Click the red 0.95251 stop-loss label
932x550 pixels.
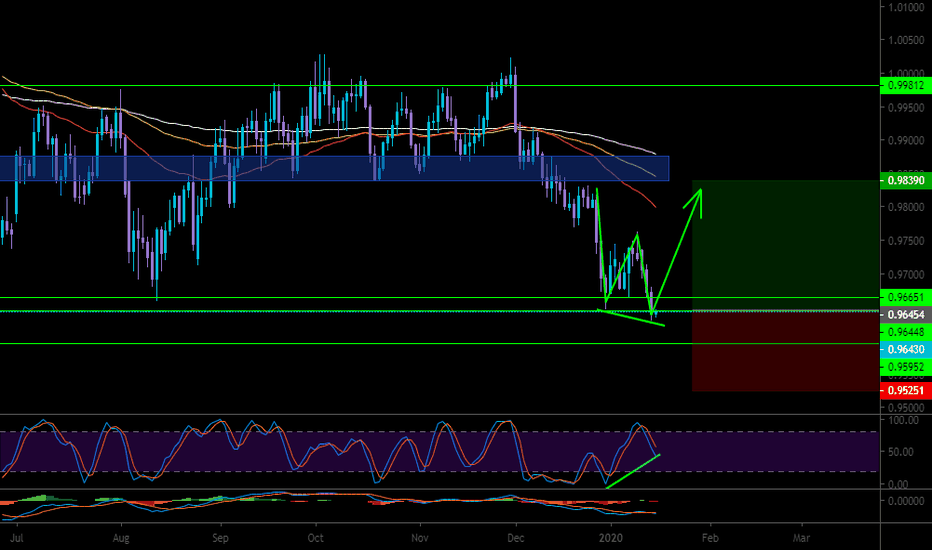[x=905, y=390]
